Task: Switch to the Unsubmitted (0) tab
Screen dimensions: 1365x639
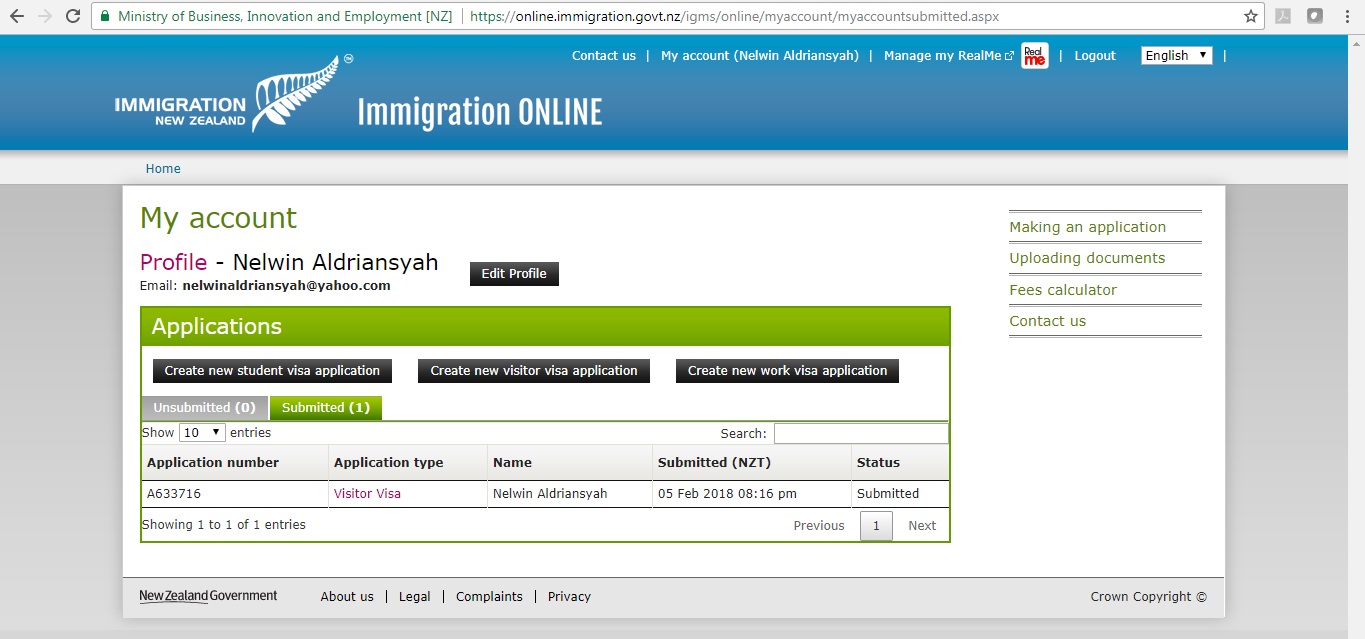Action: tap(204, 408)
